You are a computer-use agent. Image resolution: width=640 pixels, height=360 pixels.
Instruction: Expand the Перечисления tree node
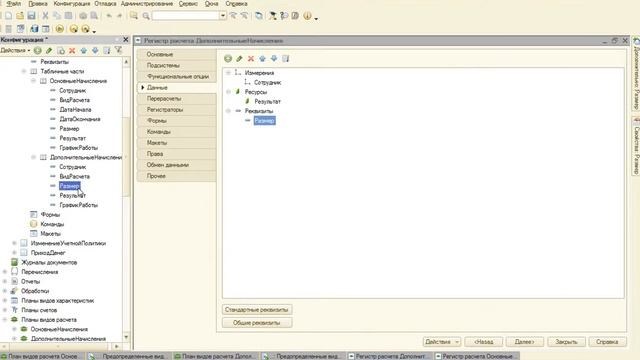pyautogui.click(x=5, y=271)
